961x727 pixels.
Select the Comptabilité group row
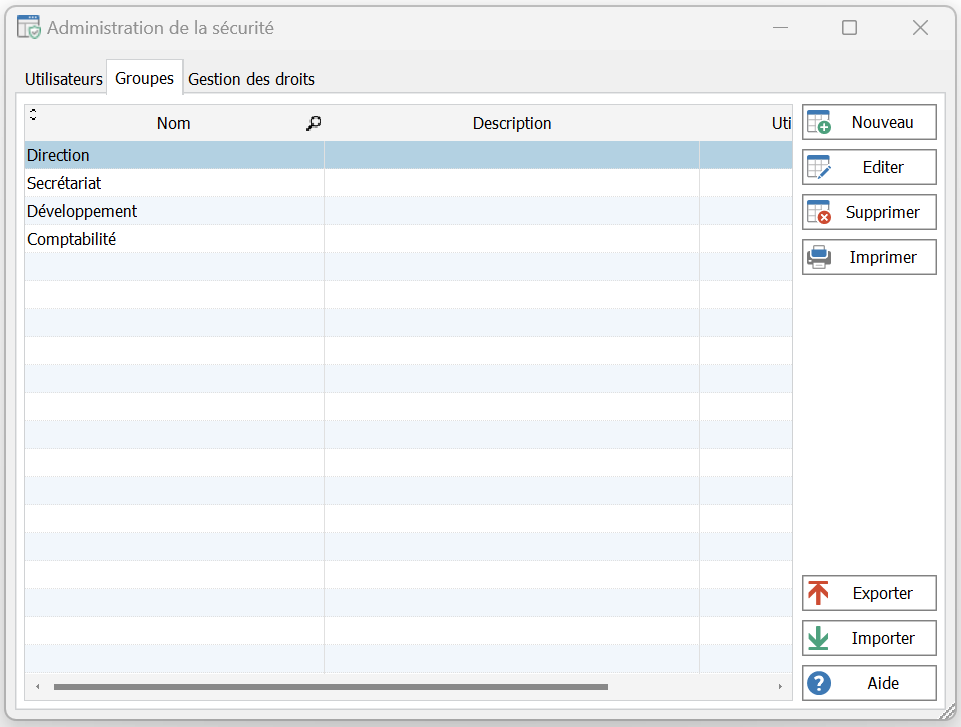coord(72,239)
